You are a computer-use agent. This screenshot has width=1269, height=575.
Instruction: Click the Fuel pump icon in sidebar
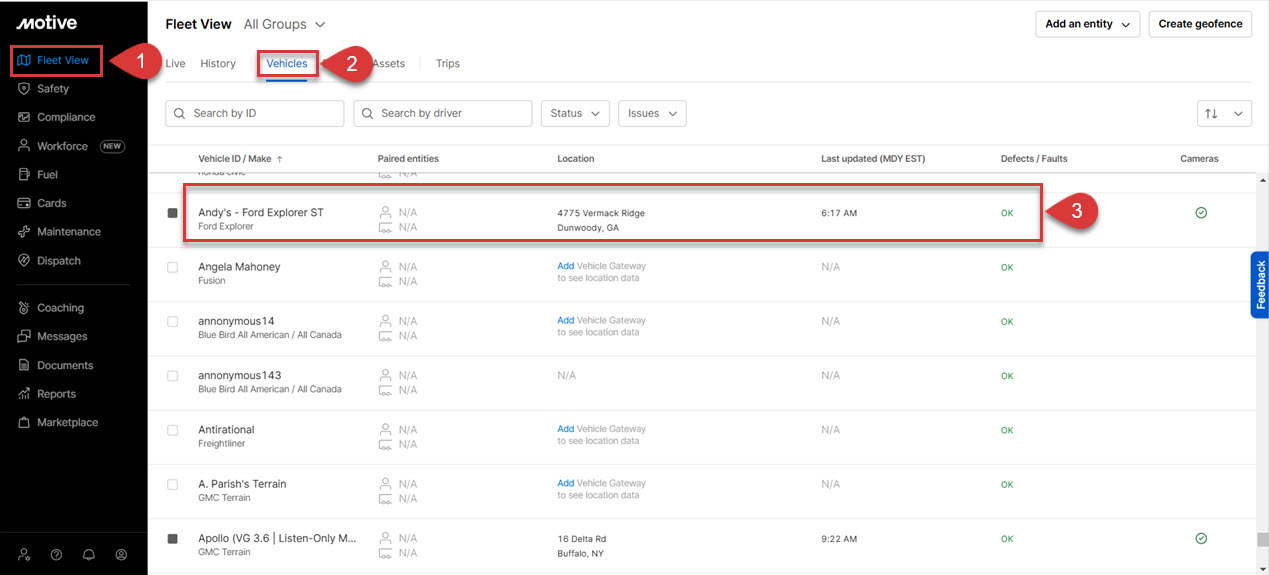pyautogui.click(x=24, y=175)
